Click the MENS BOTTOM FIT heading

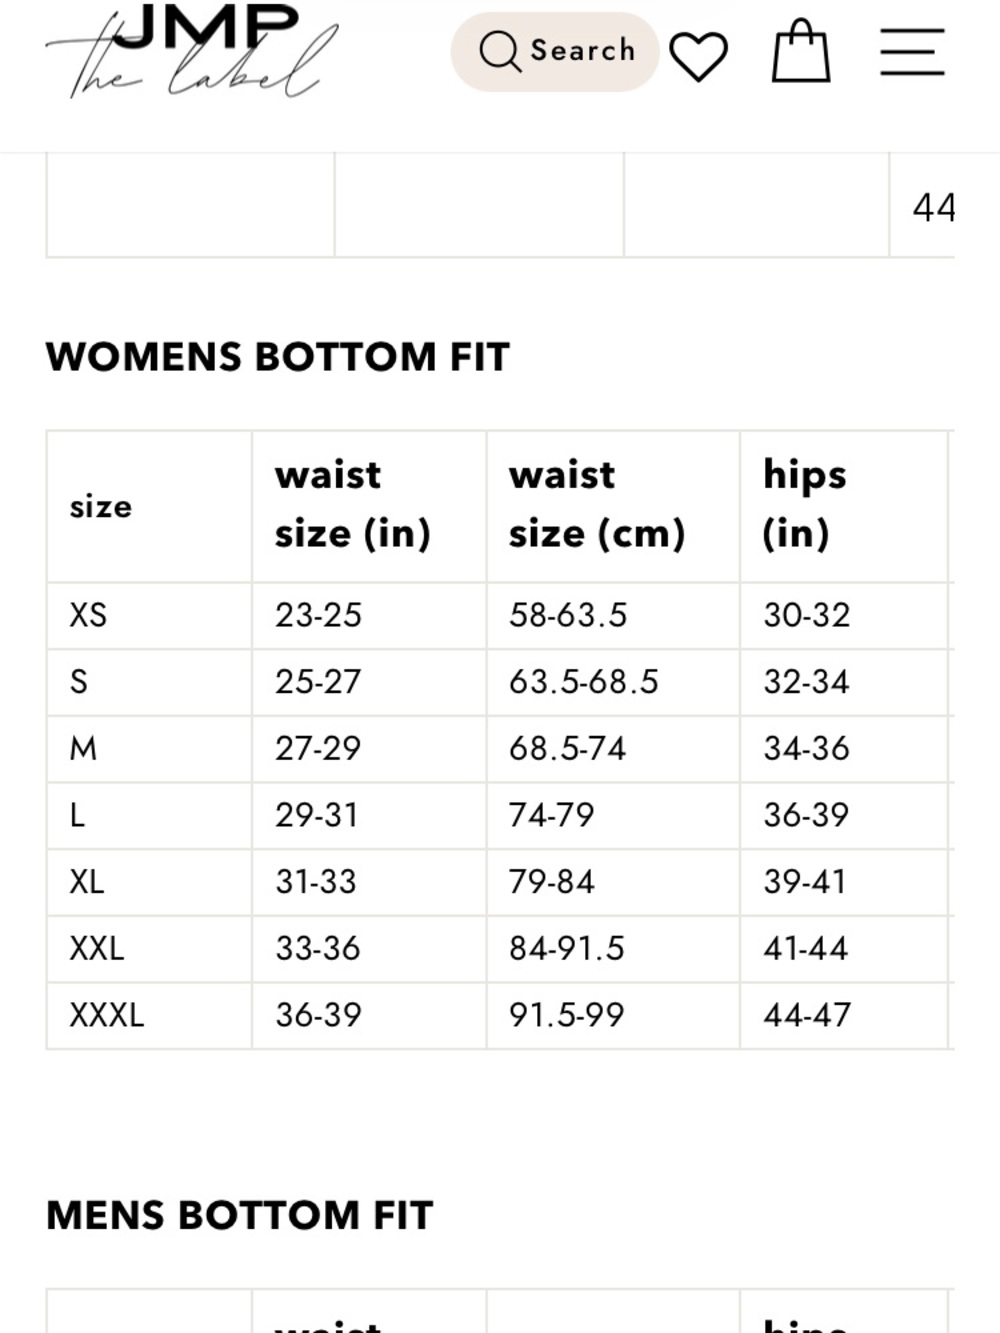coord(240,1216)
